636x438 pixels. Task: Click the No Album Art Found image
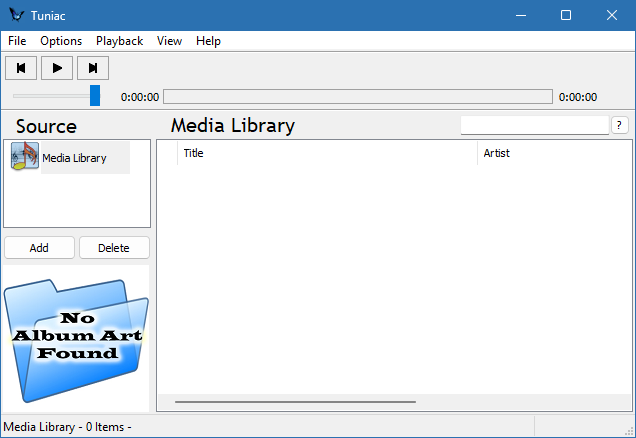pos(76,339)
